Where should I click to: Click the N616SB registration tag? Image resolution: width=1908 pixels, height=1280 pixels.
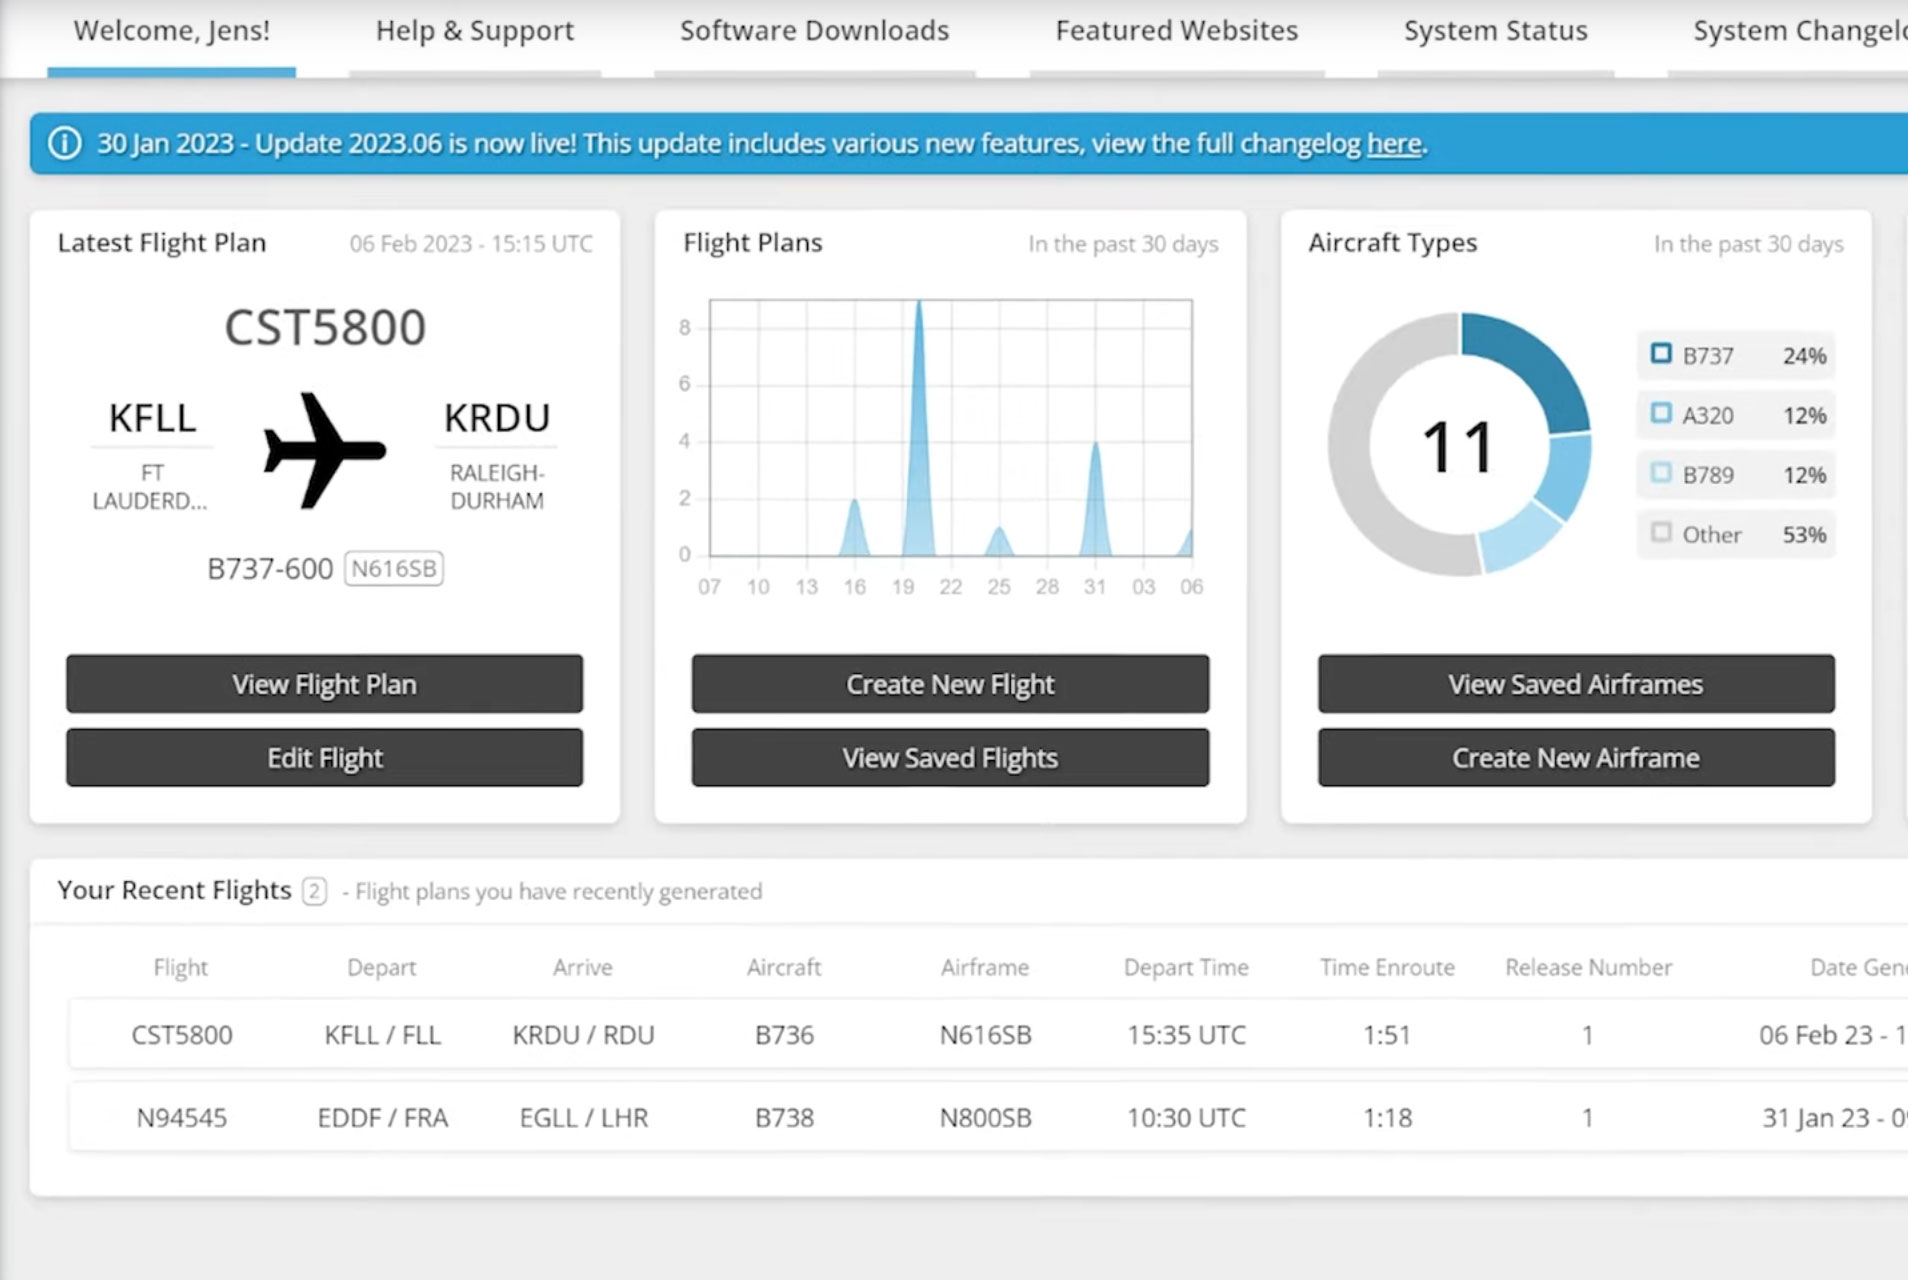tap(393, 568)
